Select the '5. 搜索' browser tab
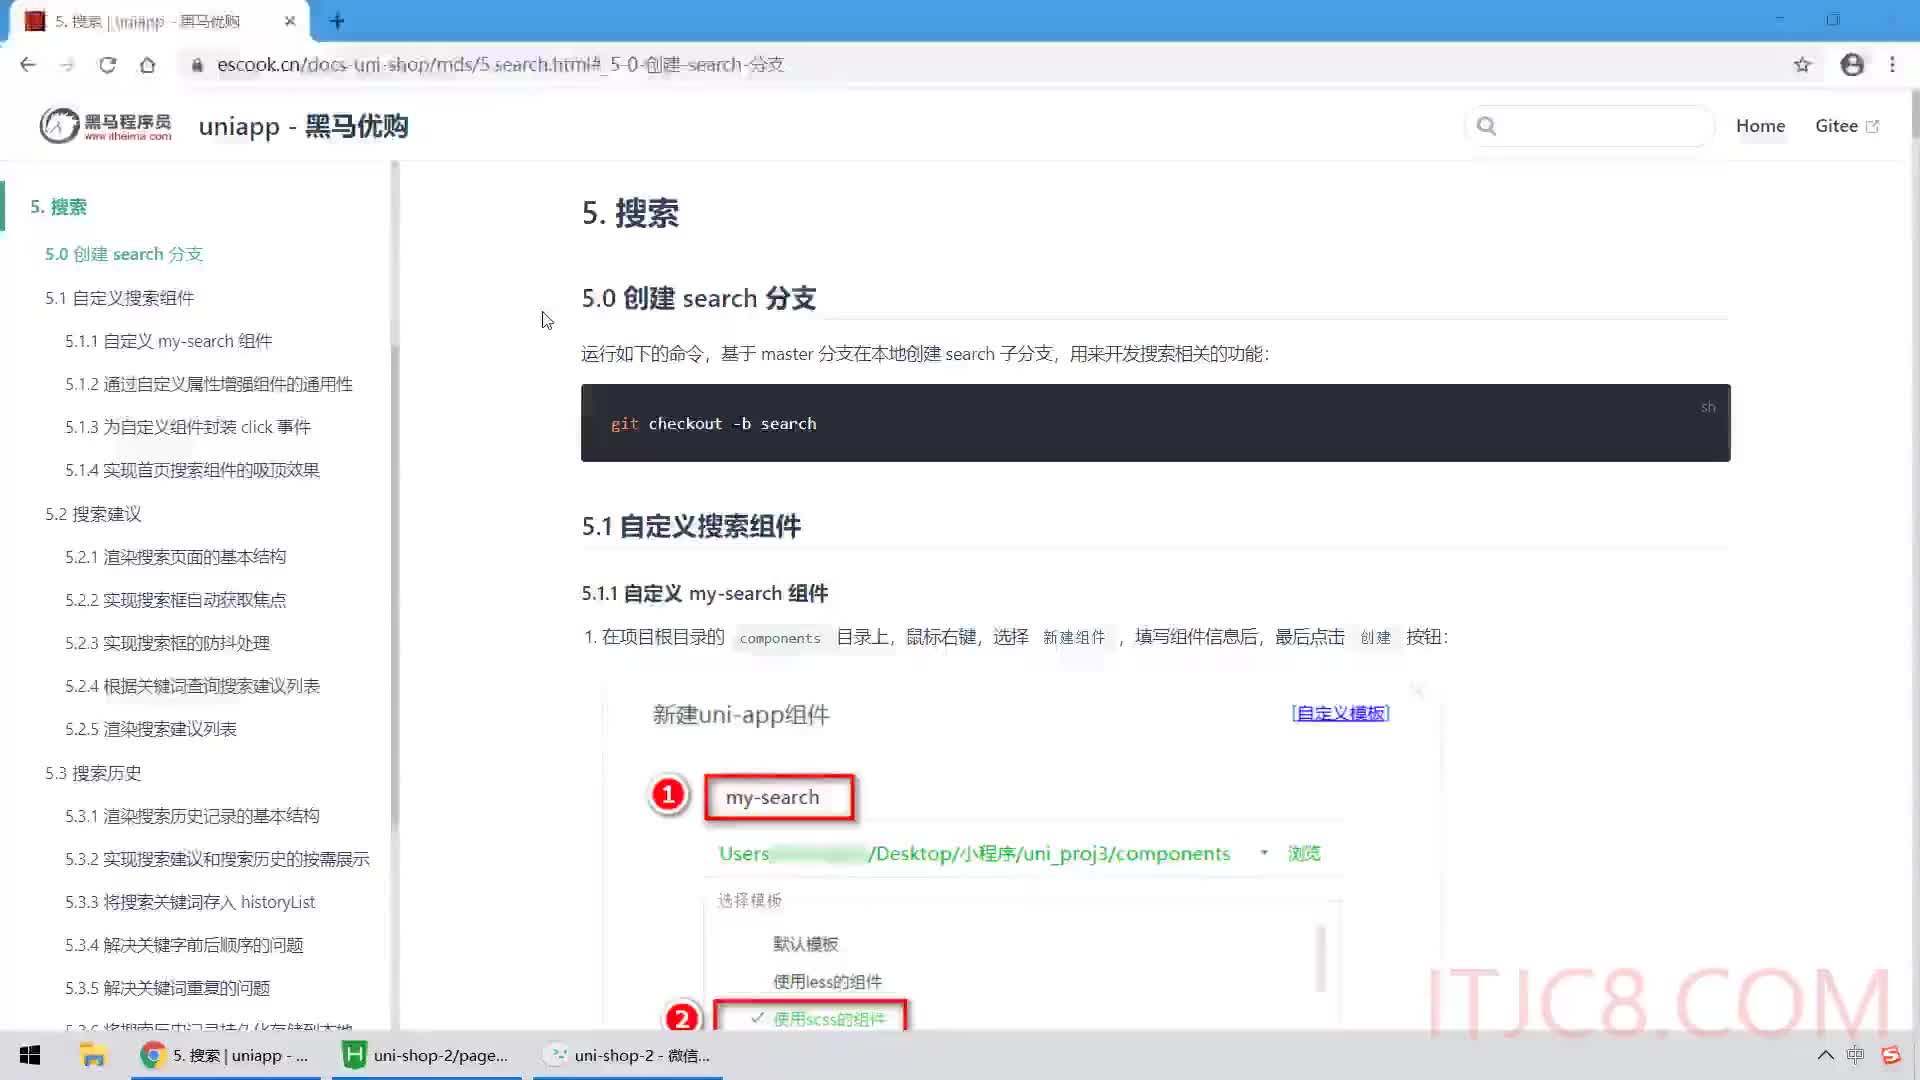This screenshot has width=1920, height=1080. (x=160, y=21)
